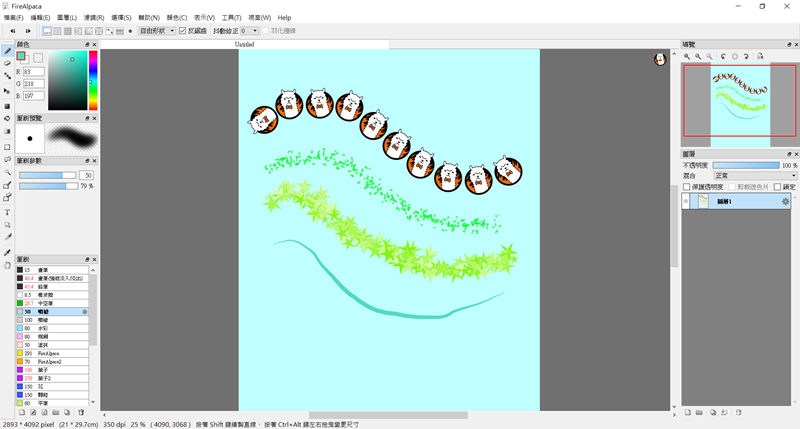Enable the 鎖定 lock checkbox
This screenshot has width=800, height=429.
pyautogui.click(x=777, y=187)
